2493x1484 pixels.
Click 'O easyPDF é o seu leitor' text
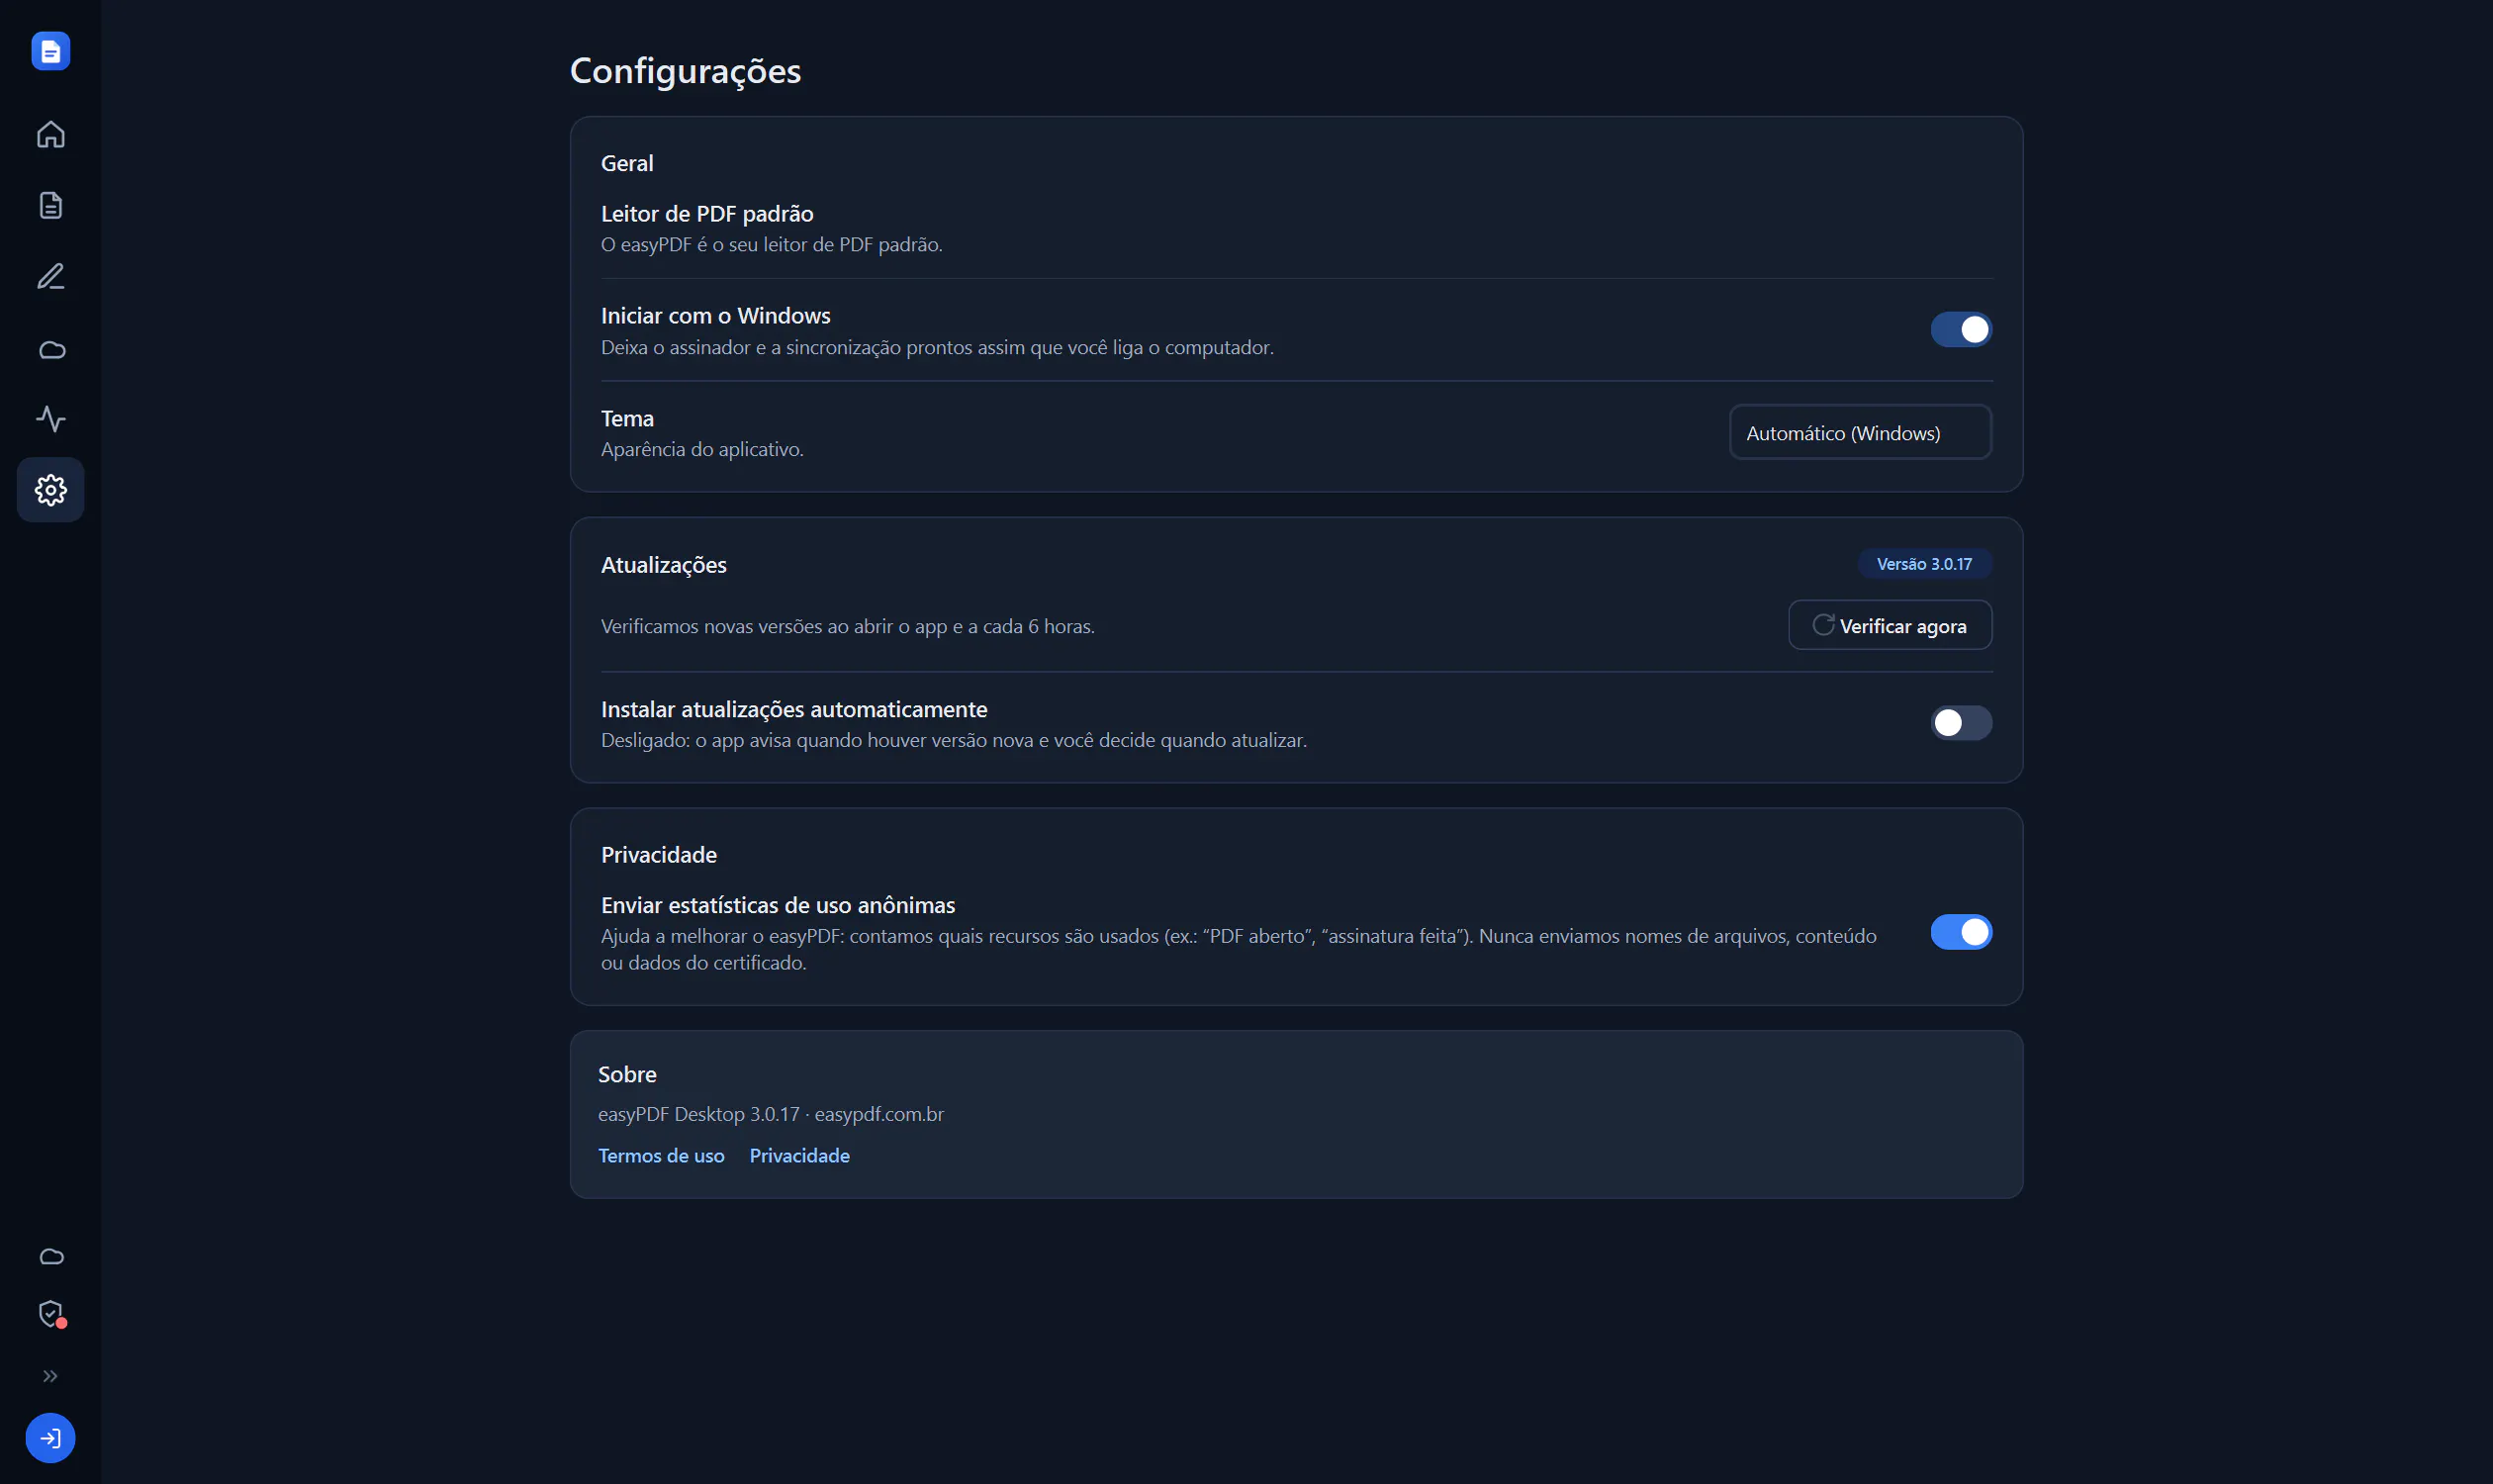(771, 244)
